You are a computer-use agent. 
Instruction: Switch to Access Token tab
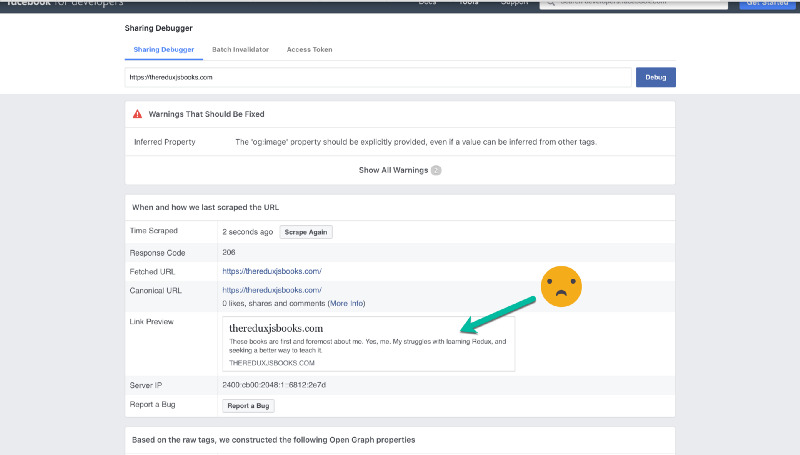[309, 49]
